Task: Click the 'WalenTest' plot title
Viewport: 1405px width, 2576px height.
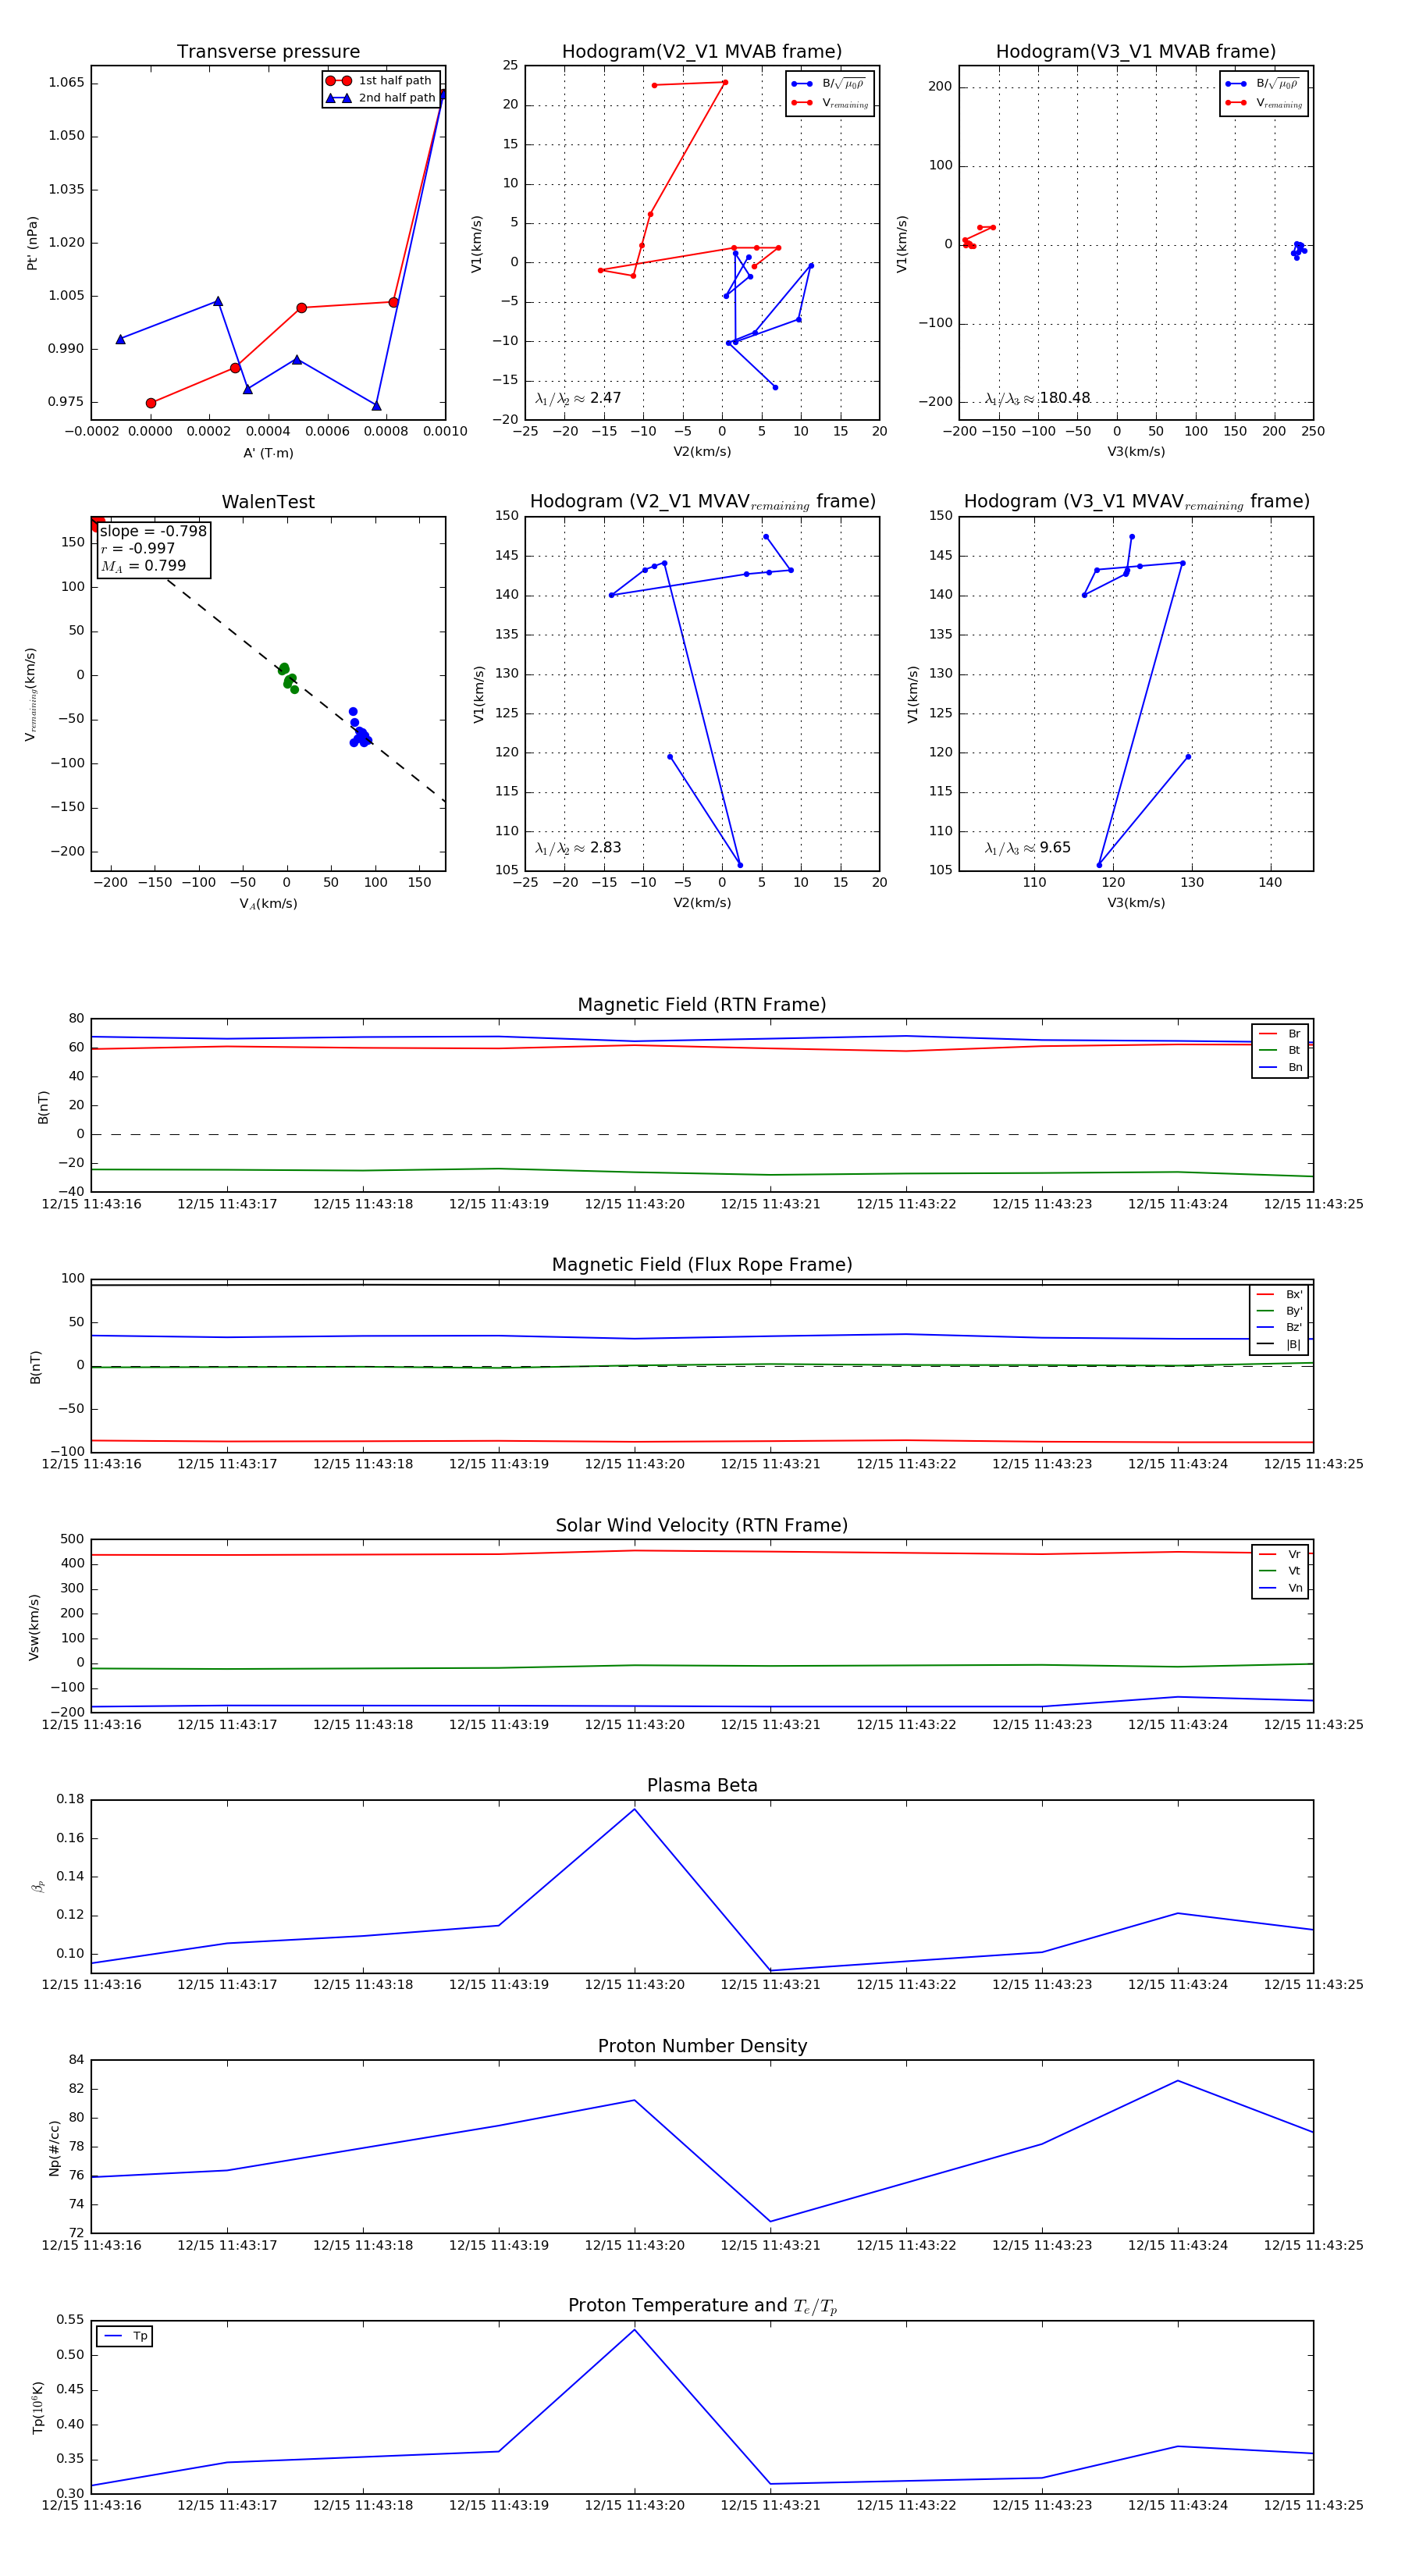Action: pyautogui.click(x=268, y=502)
